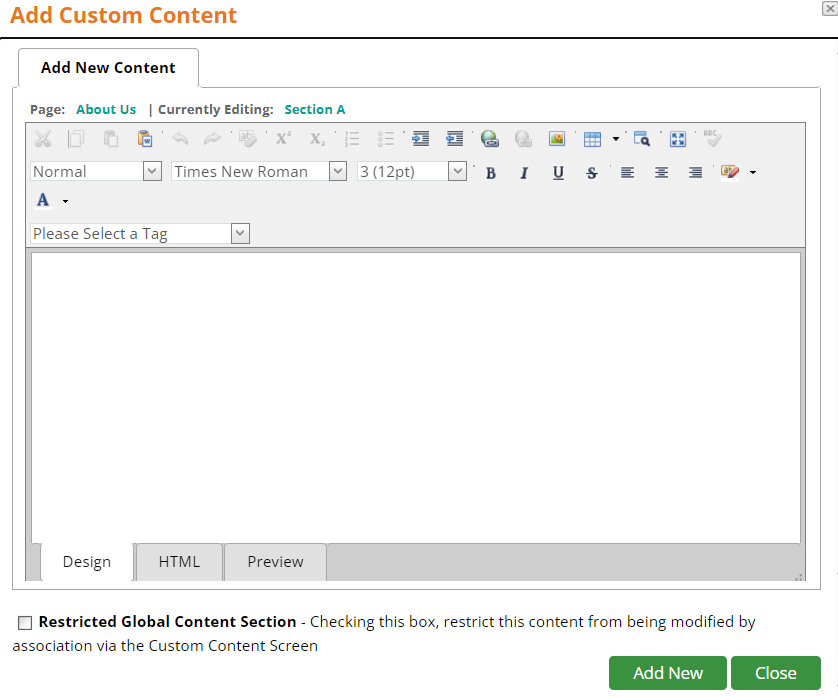Image resolution: width=838 pixels, height=696 pixels.
Task: Click the Paste clipboard icon
Action: pos(110,139)
